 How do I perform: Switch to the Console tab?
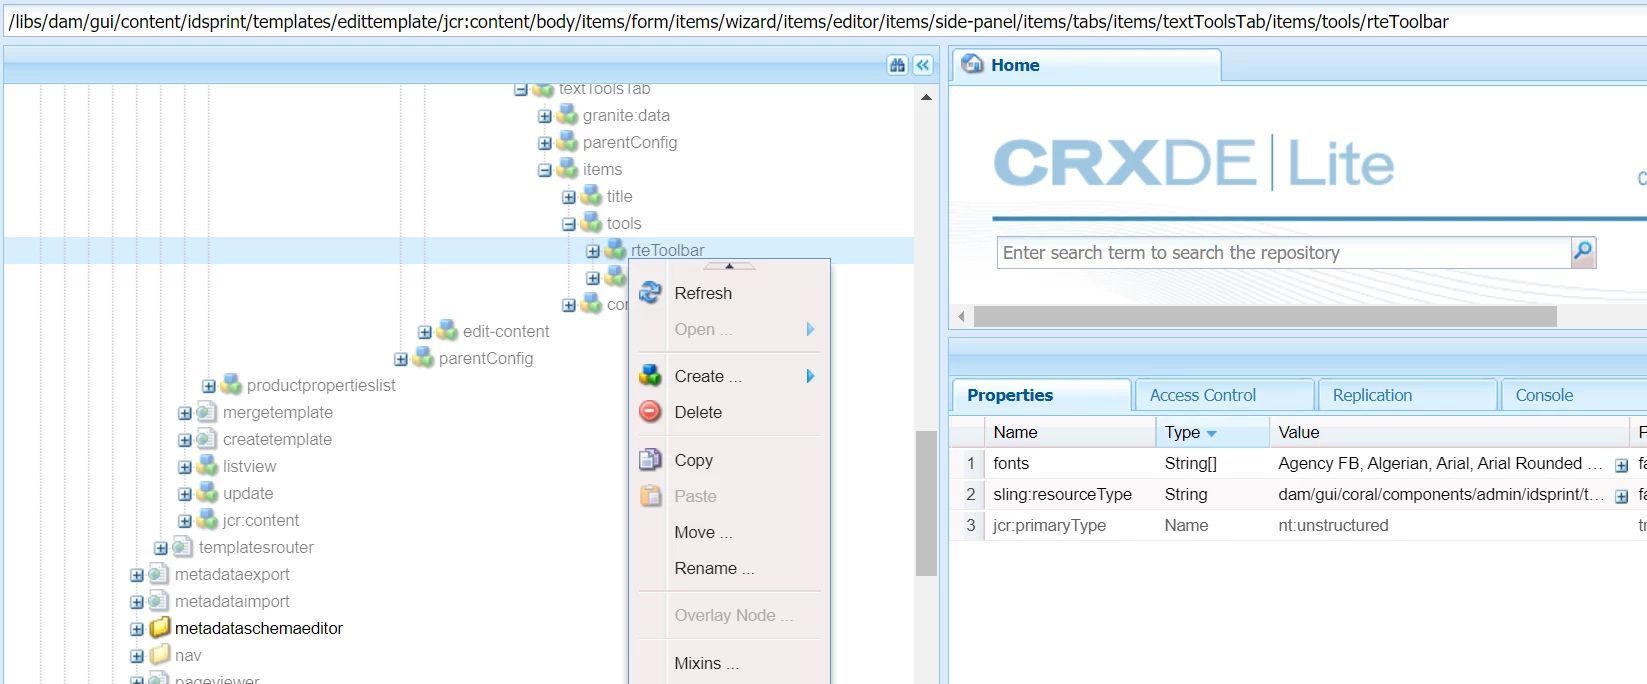[1574, 395]
